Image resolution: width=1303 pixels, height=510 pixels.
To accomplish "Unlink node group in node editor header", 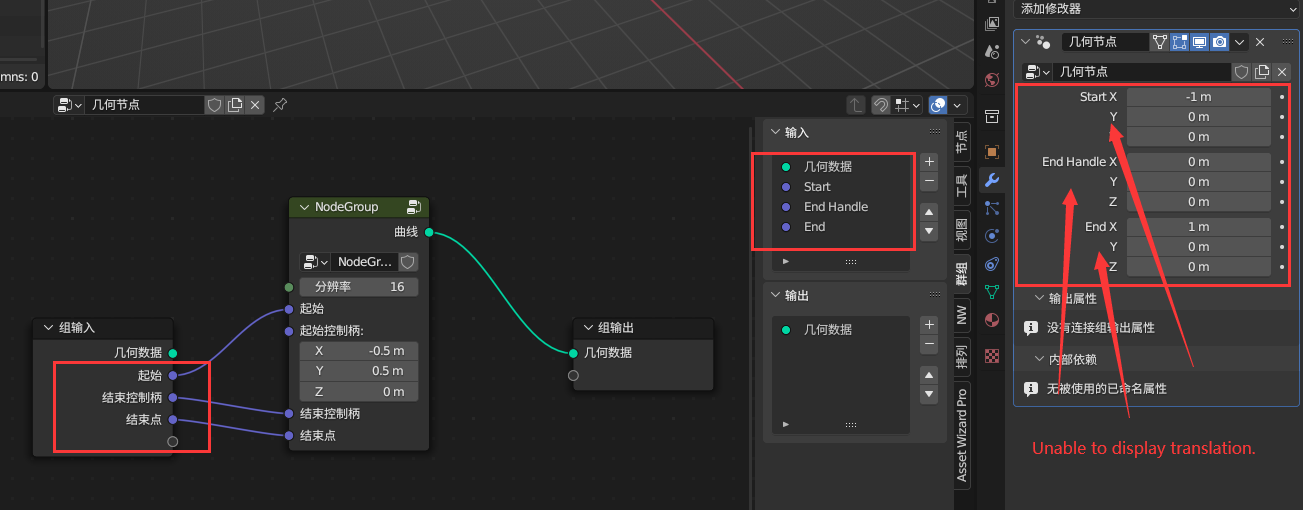I will (255, 104).
